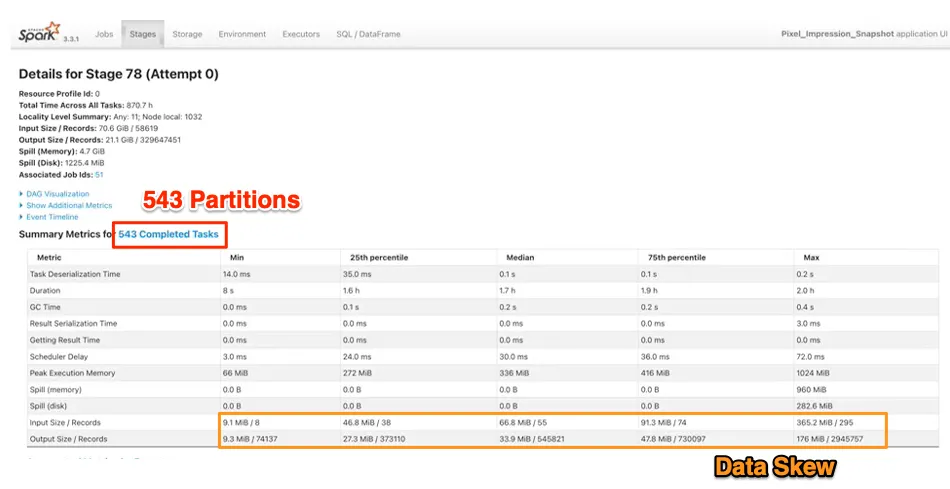
Task: Click the Spark logo icon
Action: coord(39,32)
